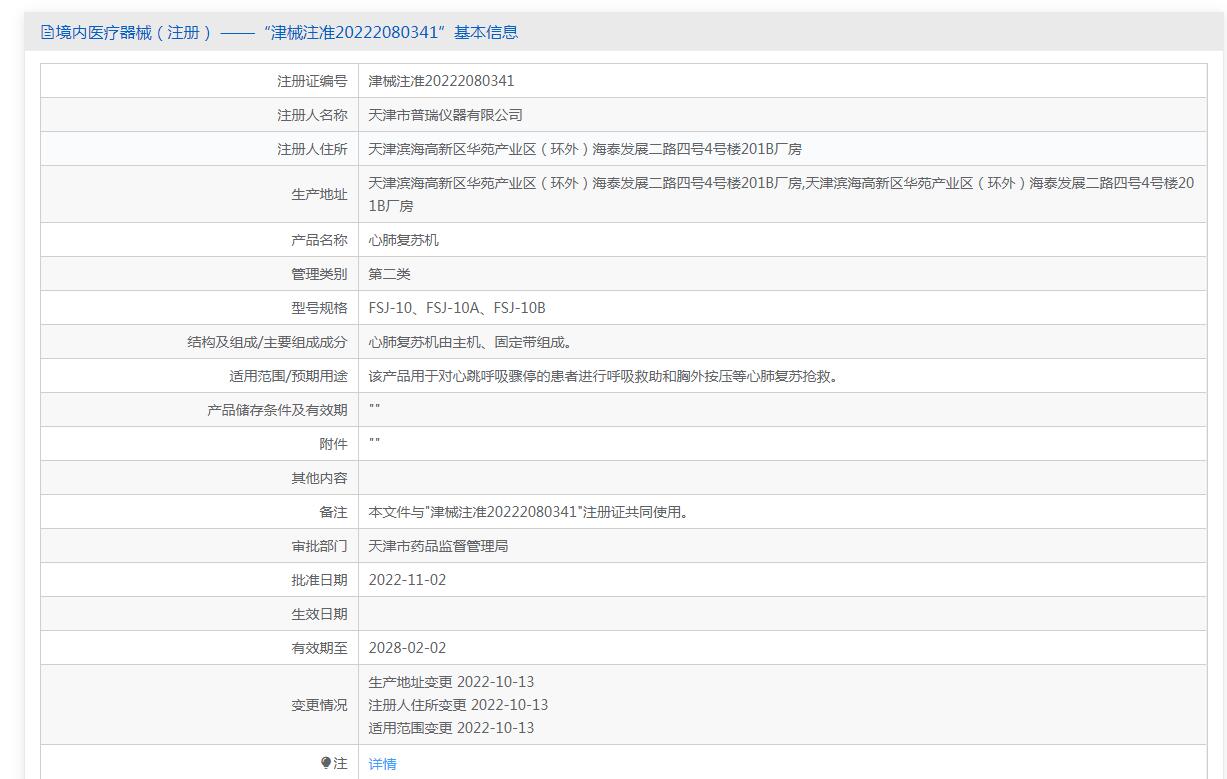
Task: Select the production address value text
Action: pyautogui.click(x=782, y=195)
